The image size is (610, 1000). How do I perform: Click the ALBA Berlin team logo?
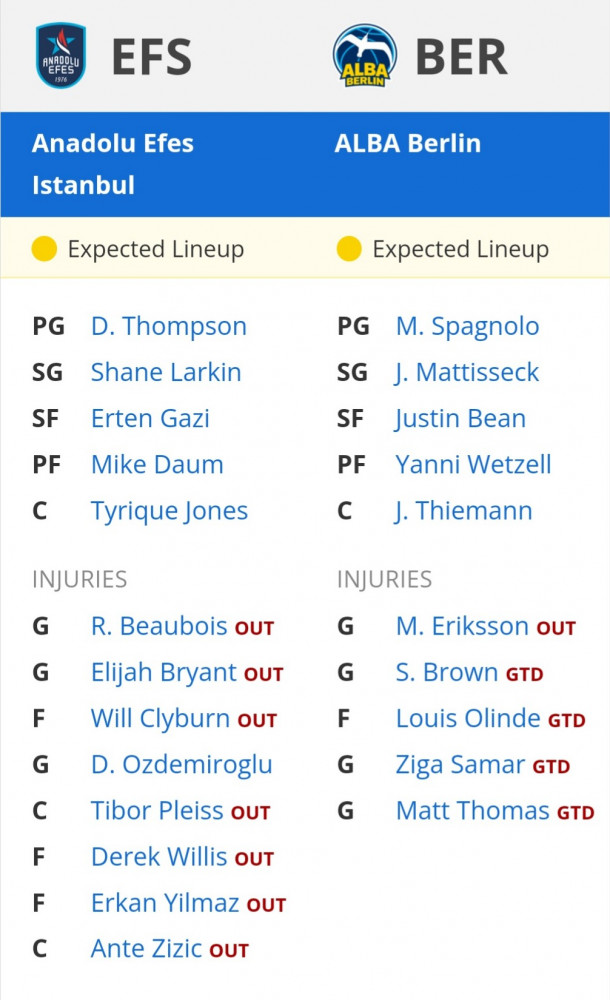[364, 55]
